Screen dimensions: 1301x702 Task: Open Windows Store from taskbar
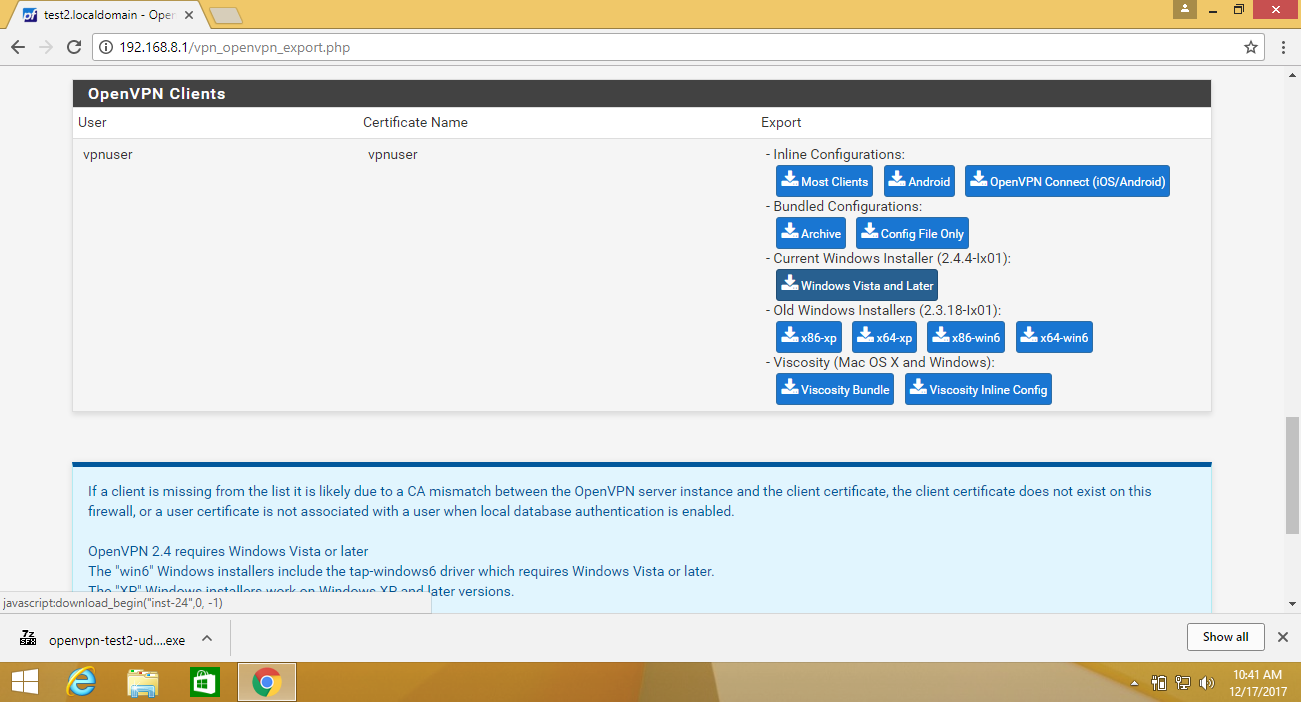coord(204,683)
